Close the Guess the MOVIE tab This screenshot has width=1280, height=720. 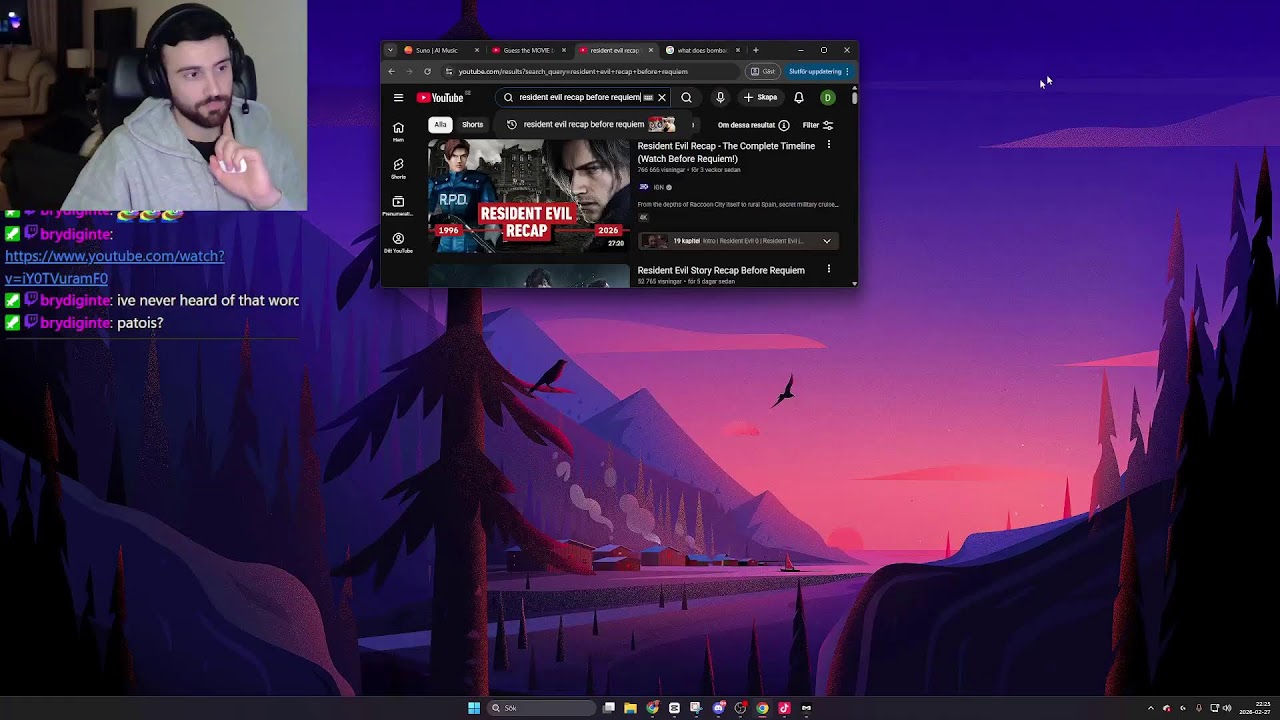[x=564, y=50]
